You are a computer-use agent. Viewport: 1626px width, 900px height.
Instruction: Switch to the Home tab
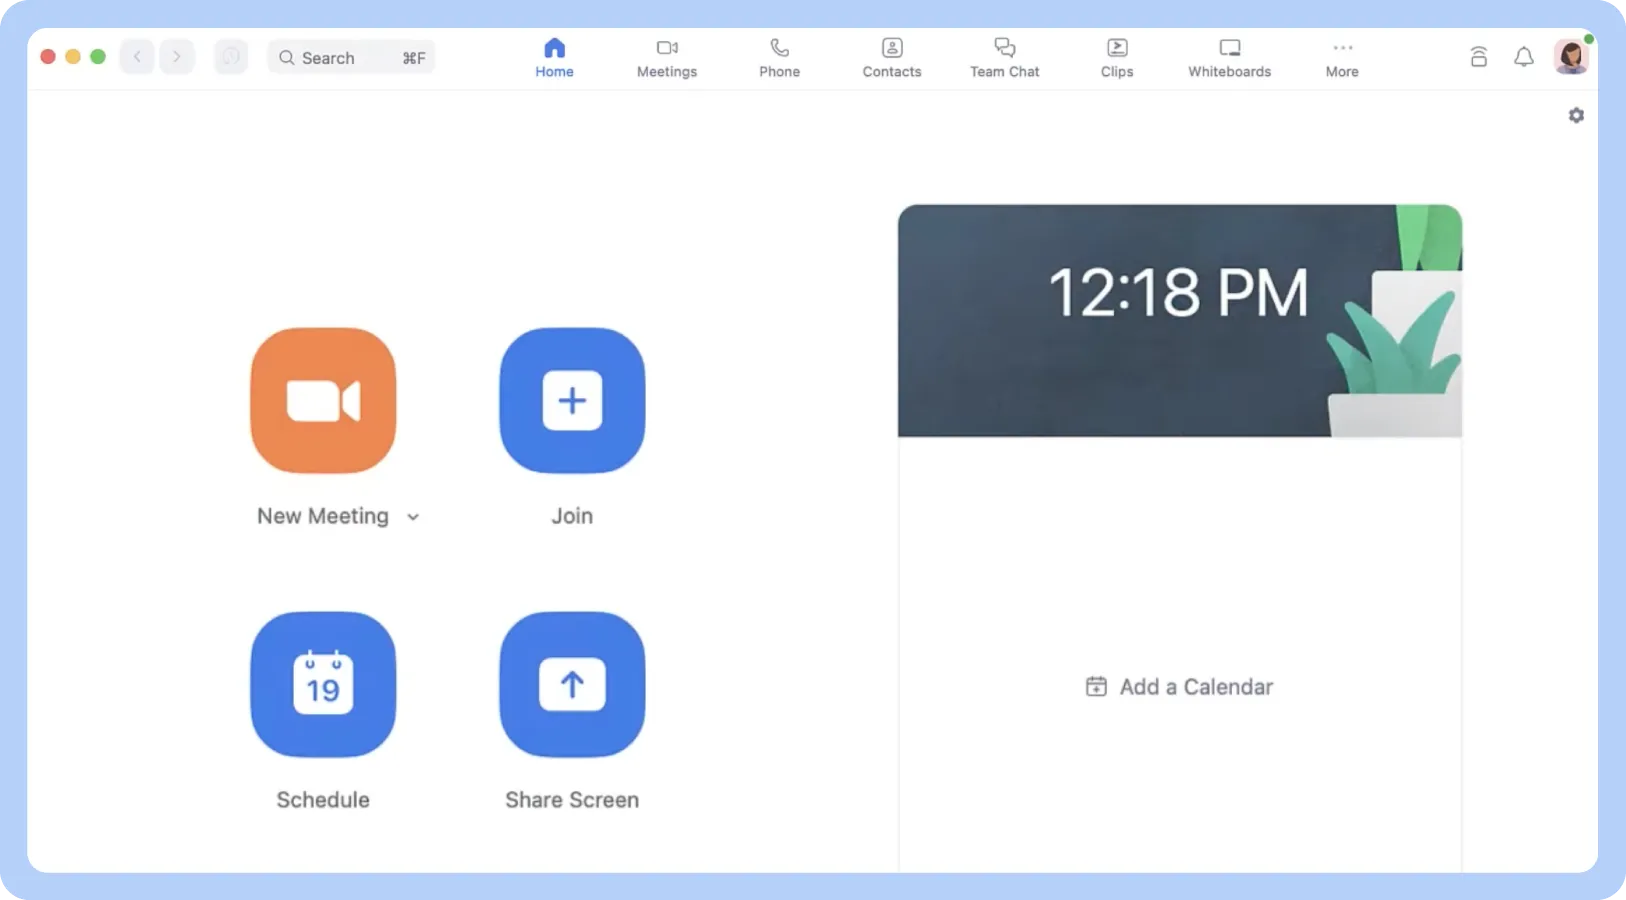(x=554, y=57)
